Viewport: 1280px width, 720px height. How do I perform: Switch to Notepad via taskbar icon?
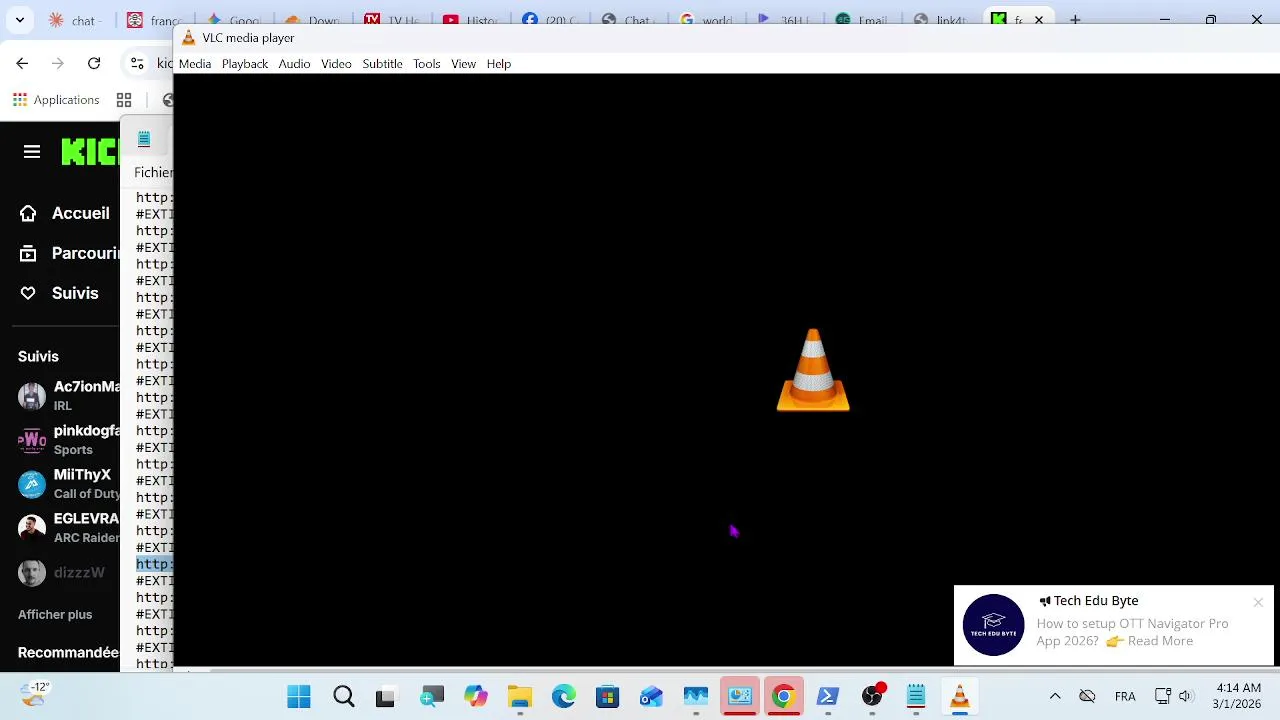click(916, 696)
